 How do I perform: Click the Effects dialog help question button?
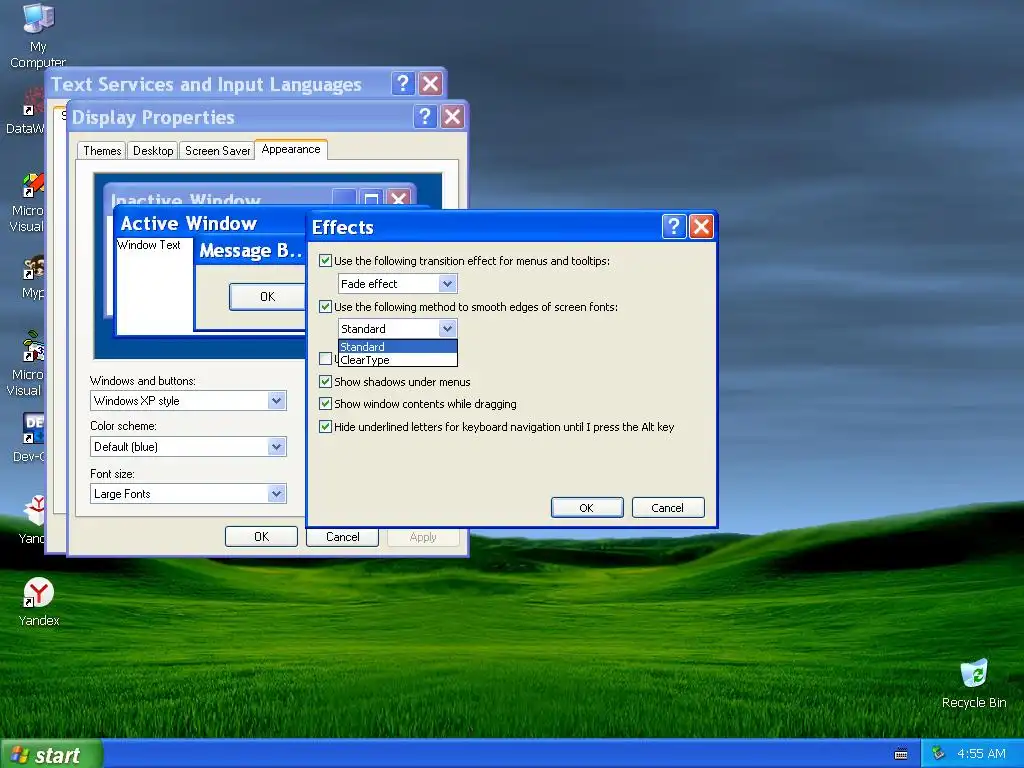coord(674,227)
